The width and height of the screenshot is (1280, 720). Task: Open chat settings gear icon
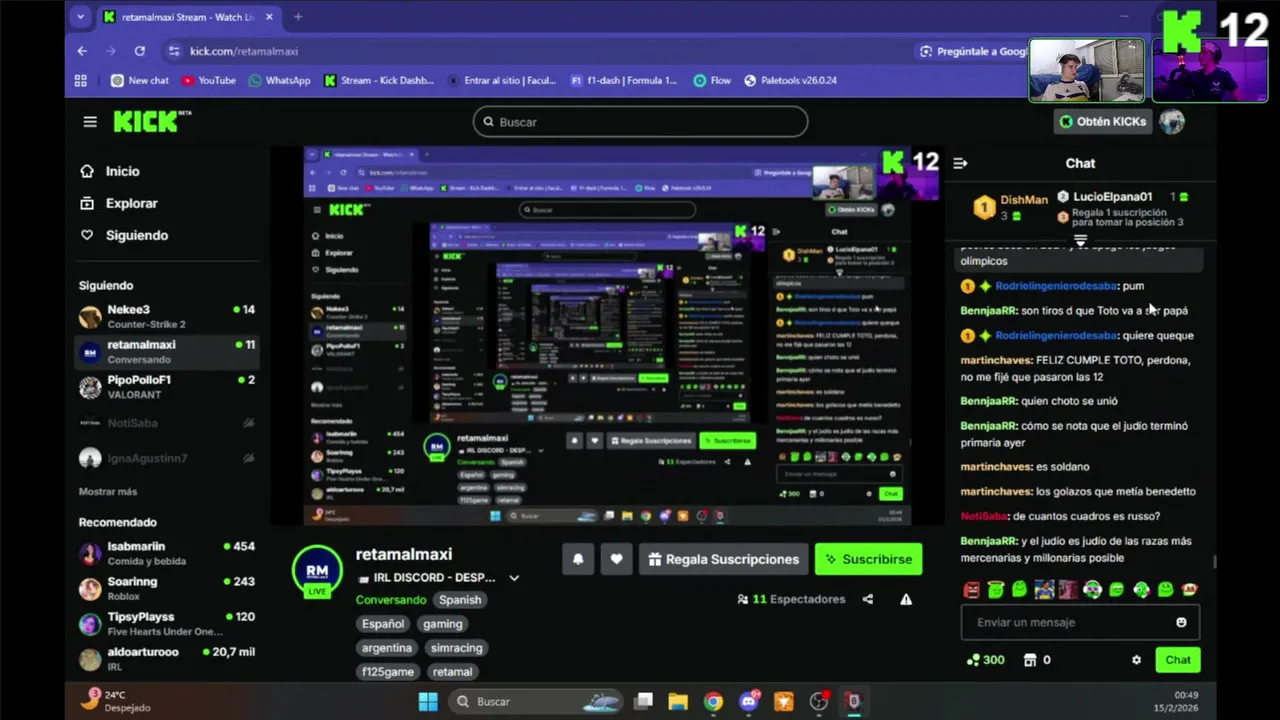[x=1136, y=660]
